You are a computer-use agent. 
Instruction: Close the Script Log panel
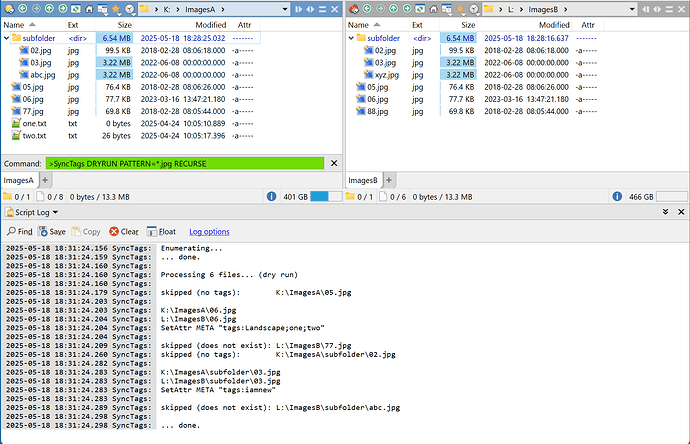tap(681, 212)
